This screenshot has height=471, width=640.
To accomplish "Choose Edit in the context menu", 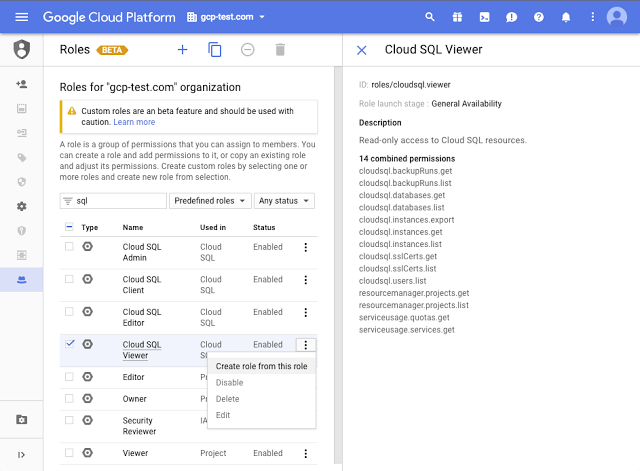I will [262, 415].
